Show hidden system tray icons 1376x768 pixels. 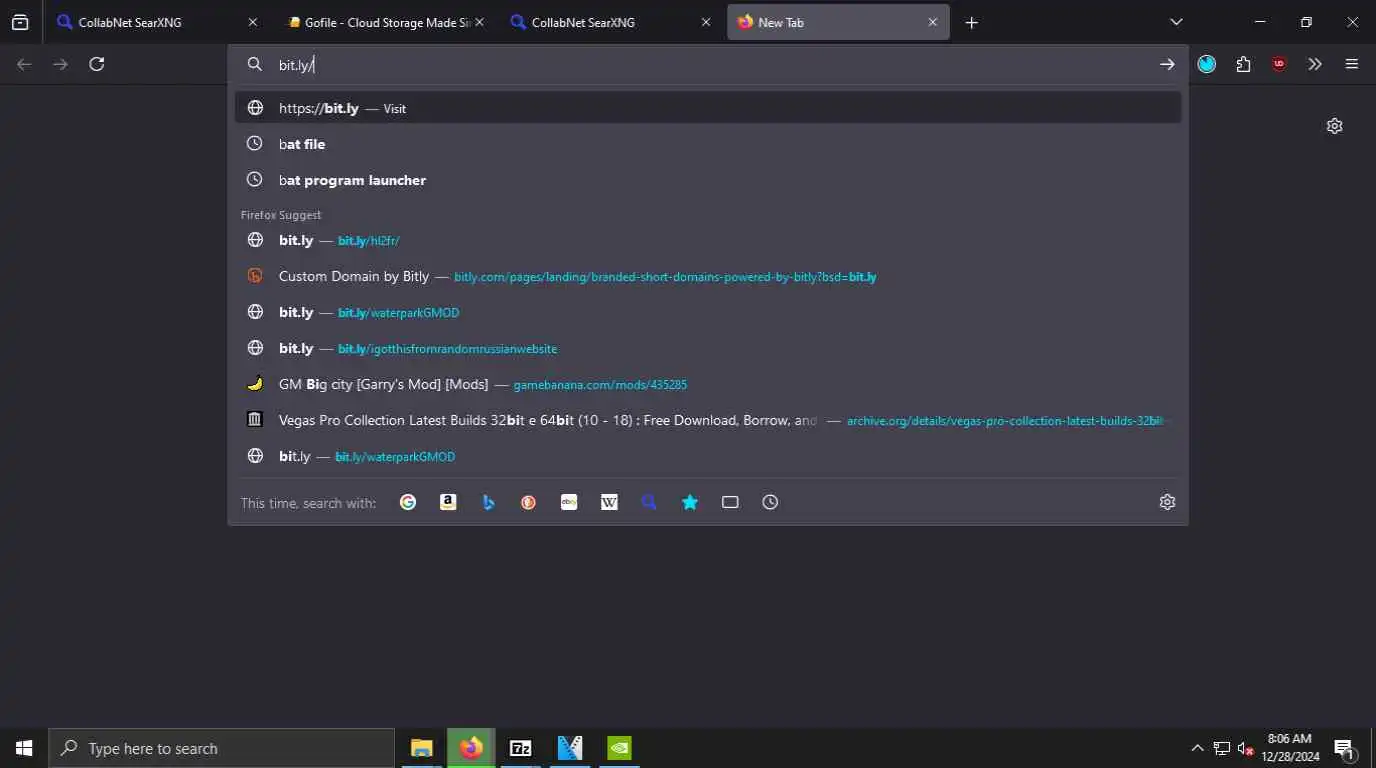coord(1197,748)
